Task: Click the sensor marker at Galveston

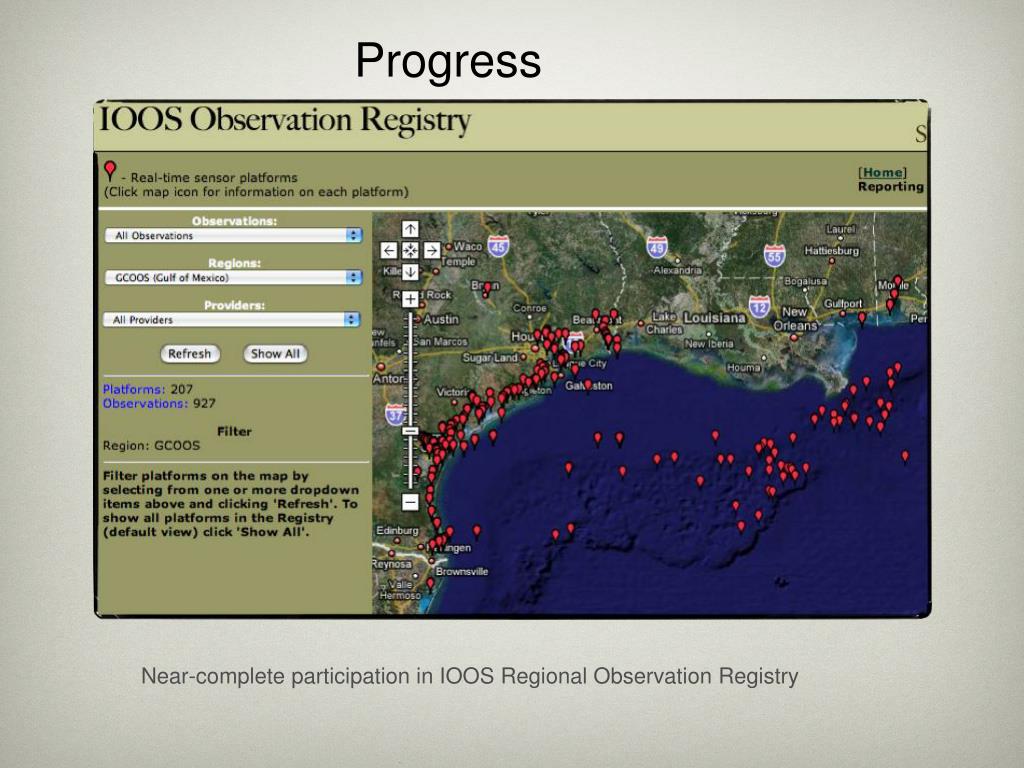Action: coord(588,386)
